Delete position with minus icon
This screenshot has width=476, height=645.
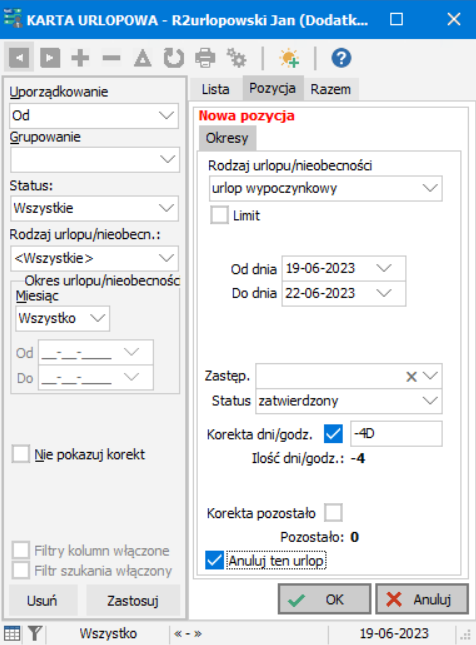[111, 58]
